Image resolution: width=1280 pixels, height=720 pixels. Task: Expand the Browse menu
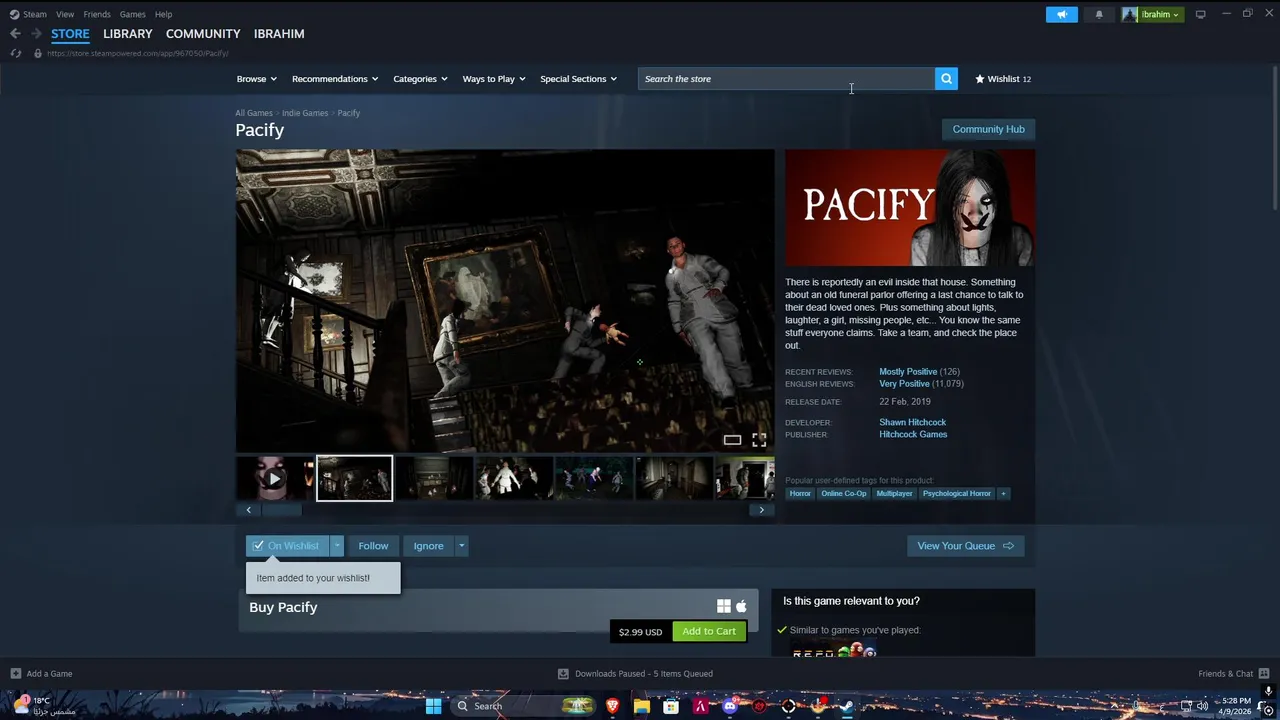tap(256, 79)
